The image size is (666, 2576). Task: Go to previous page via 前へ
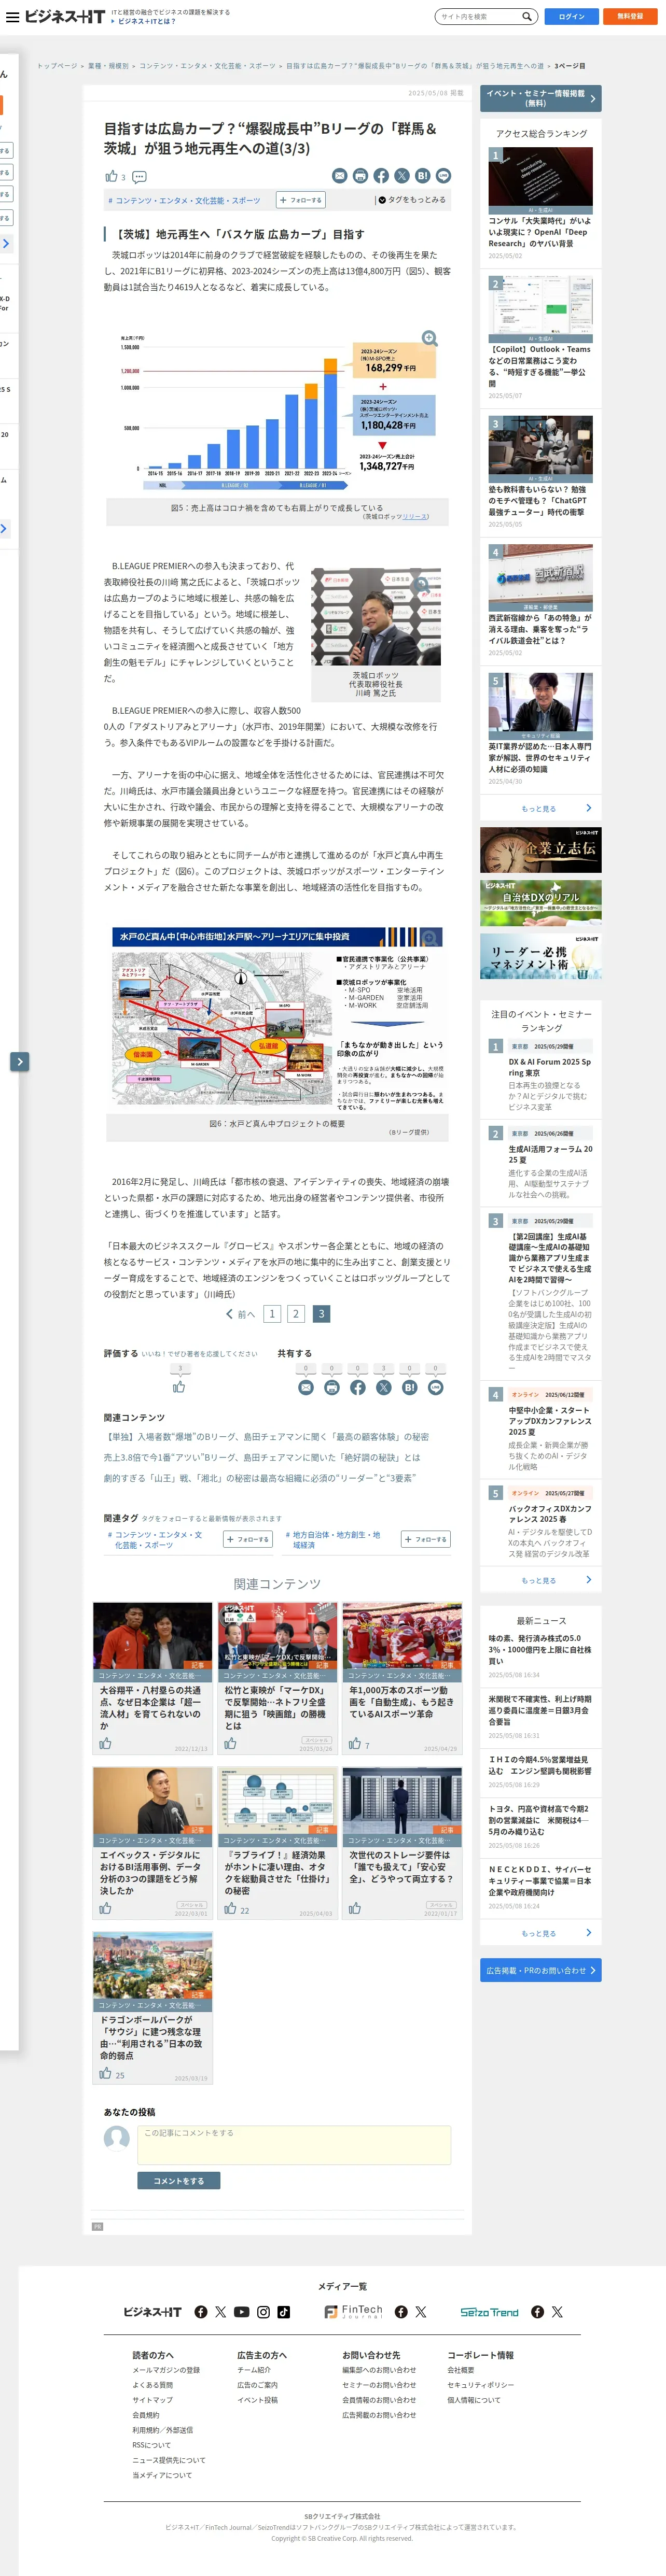pos(241,1314)
